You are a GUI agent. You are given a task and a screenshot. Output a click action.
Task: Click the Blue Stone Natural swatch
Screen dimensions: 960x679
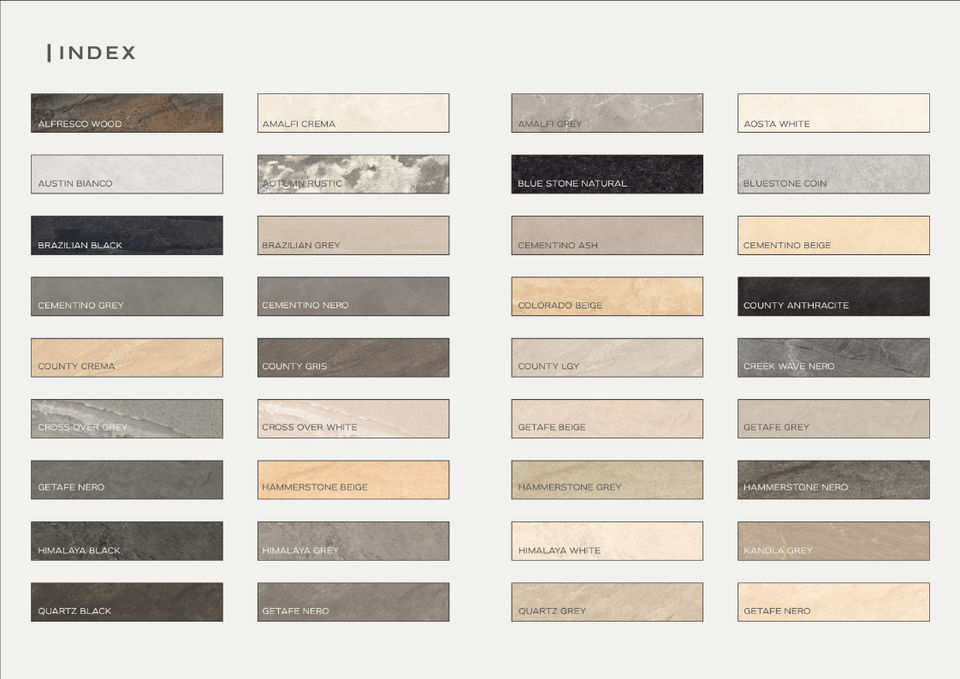coord(607,174)
